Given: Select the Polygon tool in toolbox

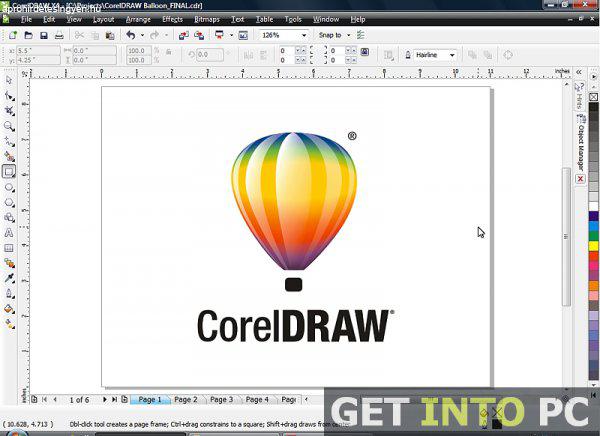Looking at the screenshot, I should (9, 202).
